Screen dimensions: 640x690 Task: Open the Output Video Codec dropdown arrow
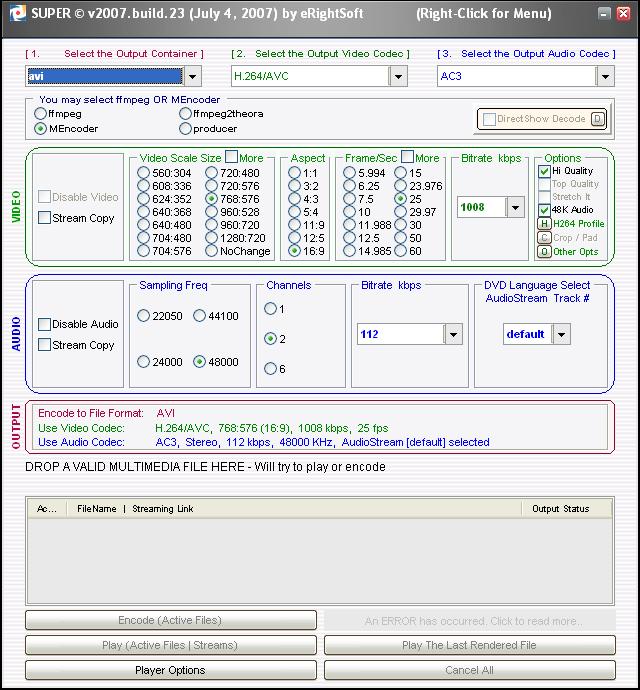[398, 77]
